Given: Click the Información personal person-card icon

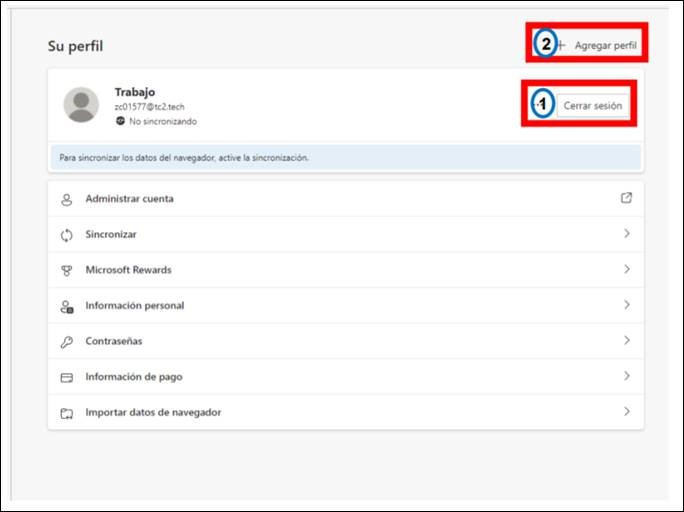Looking at the screenshot, I should tap(67, 306).
